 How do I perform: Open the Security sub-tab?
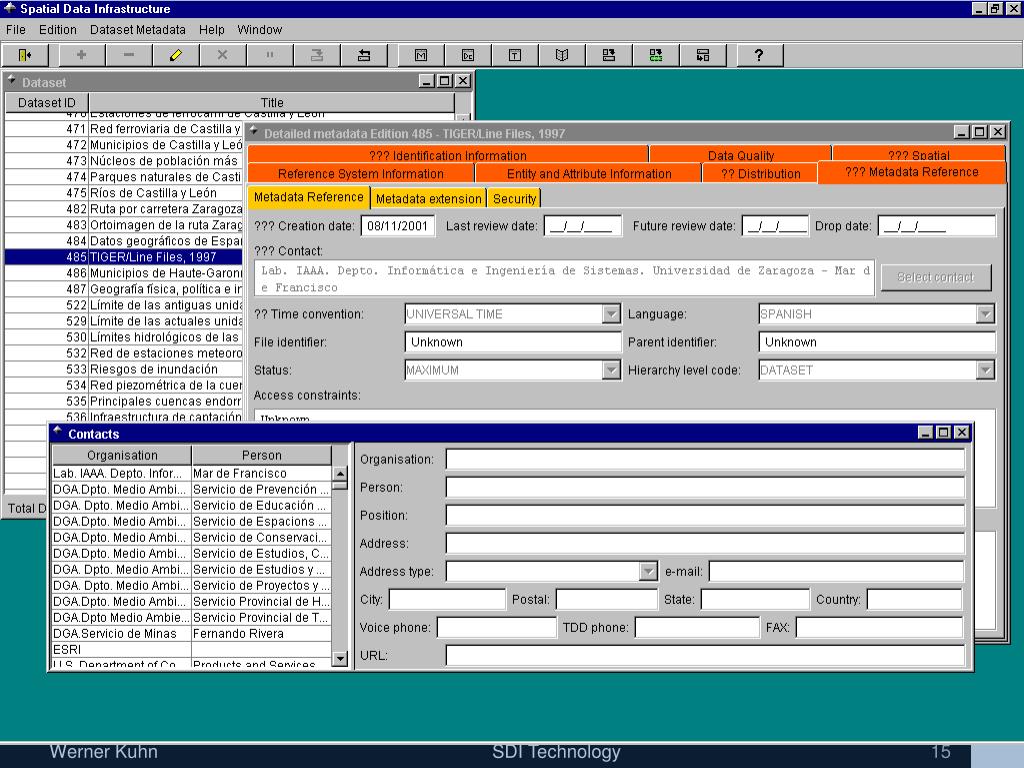tap(514, 199)
